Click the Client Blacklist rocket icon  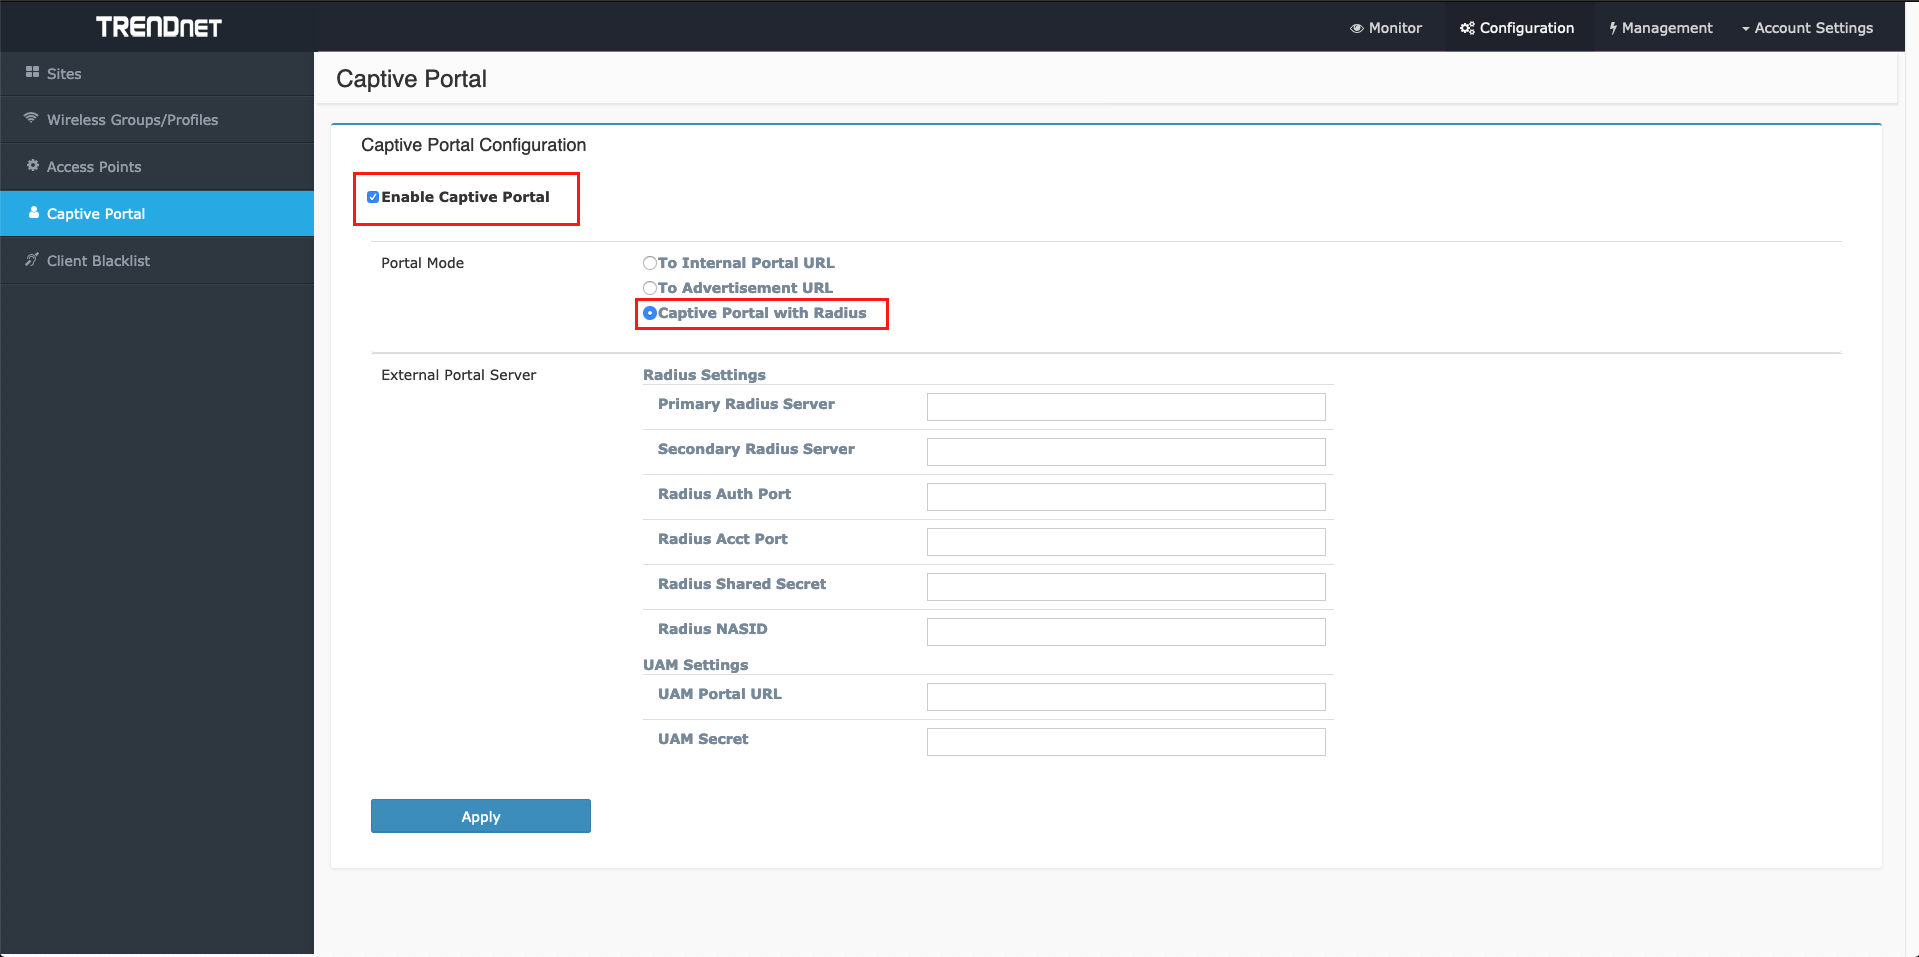coord(31,260)
